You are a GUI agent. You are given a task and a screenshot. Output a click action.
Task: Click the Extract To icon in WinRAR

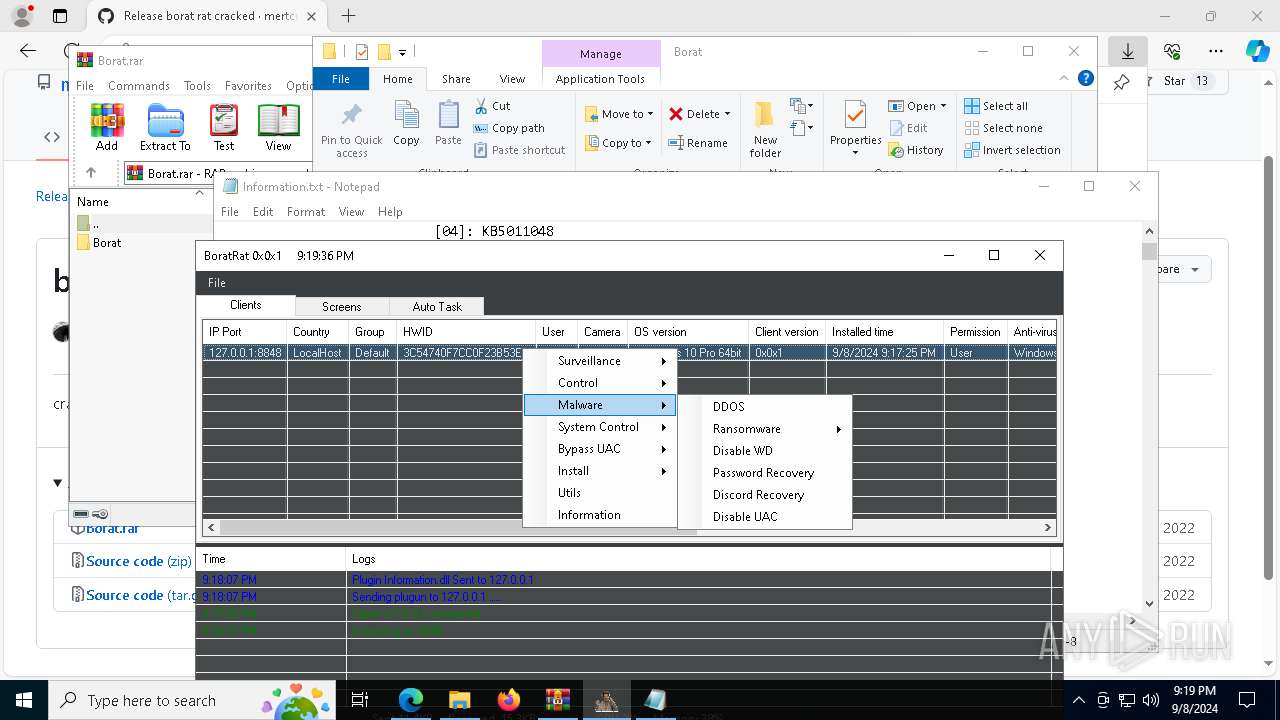pyautogui.click(x=165, y=127)
